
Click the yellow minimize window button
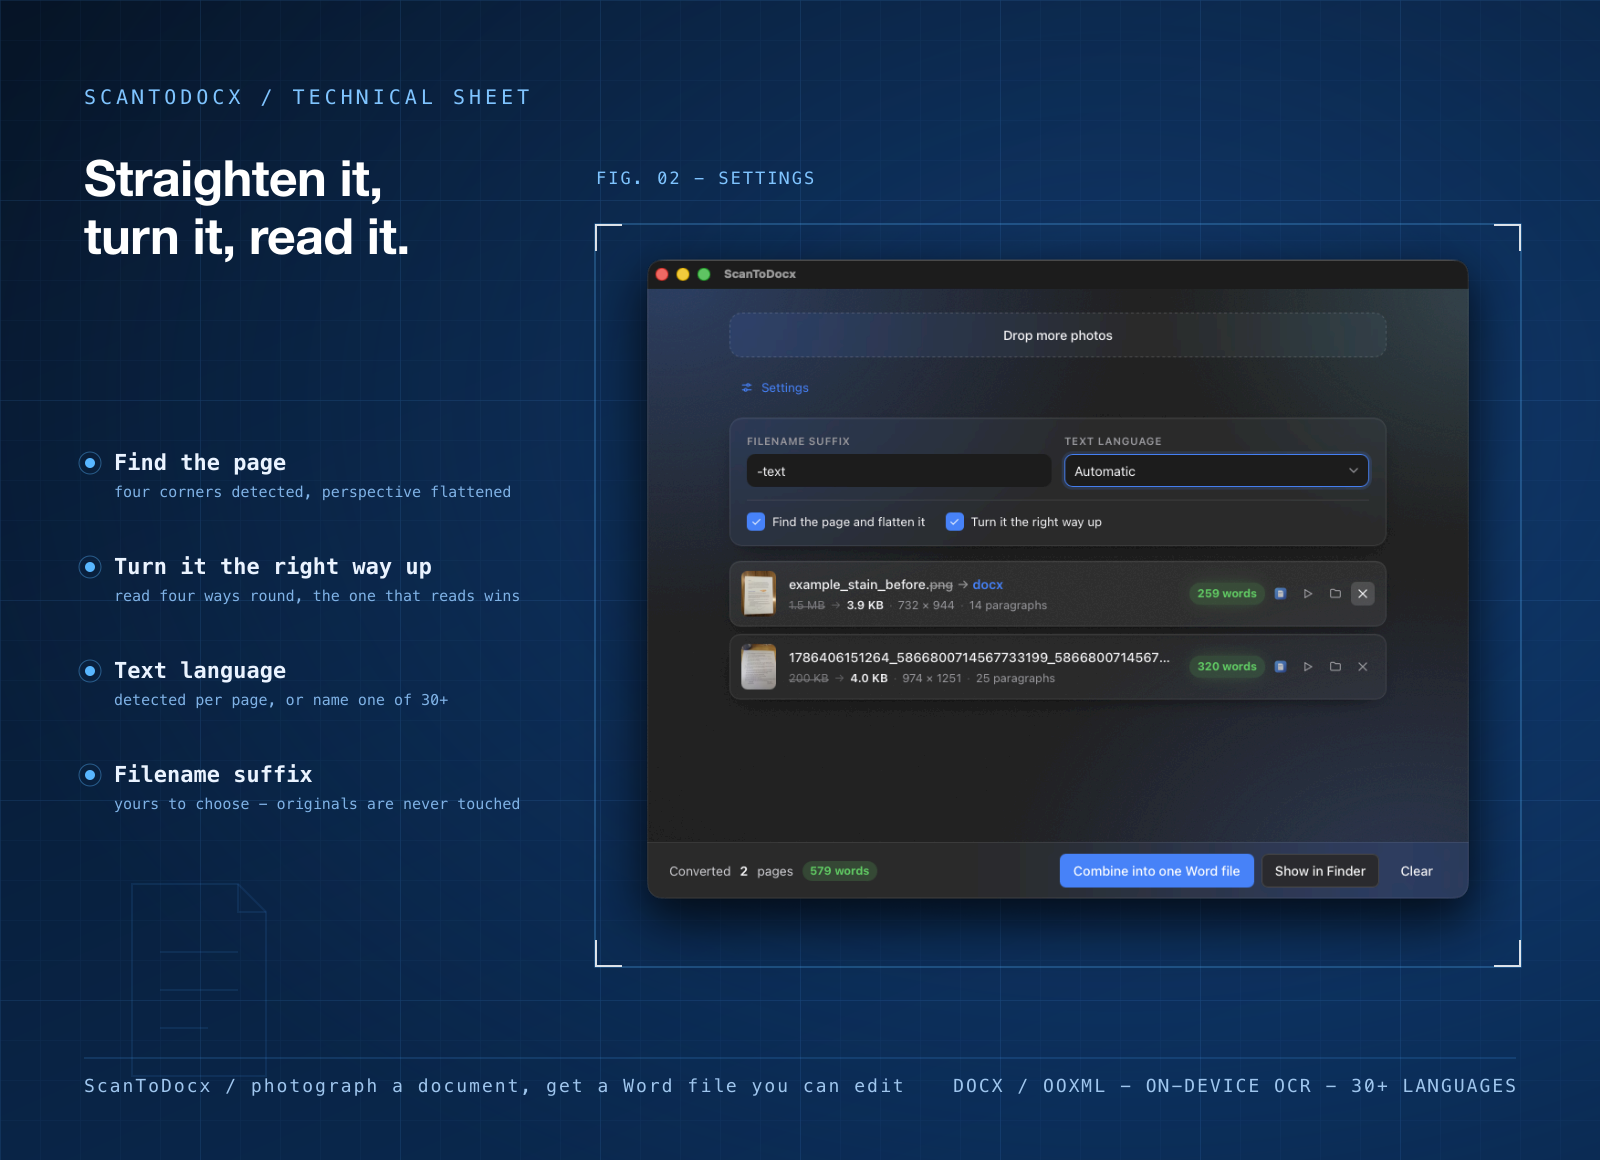click(683, 274)
